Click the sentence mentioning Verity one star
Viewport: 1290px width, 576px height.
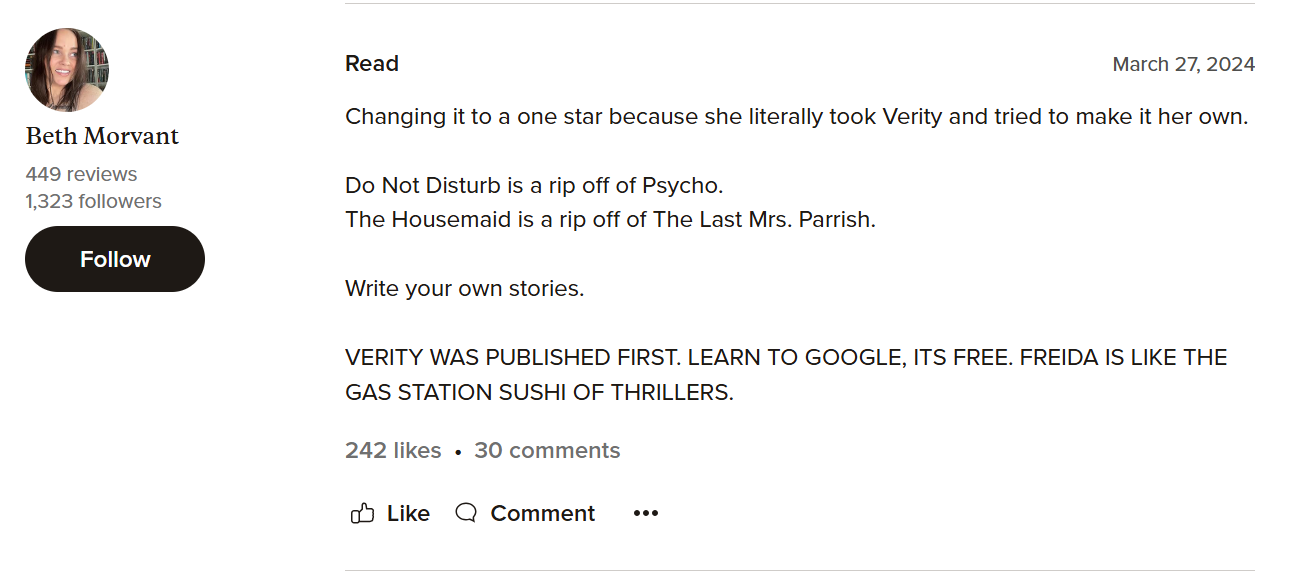click(x=796, y=116)
